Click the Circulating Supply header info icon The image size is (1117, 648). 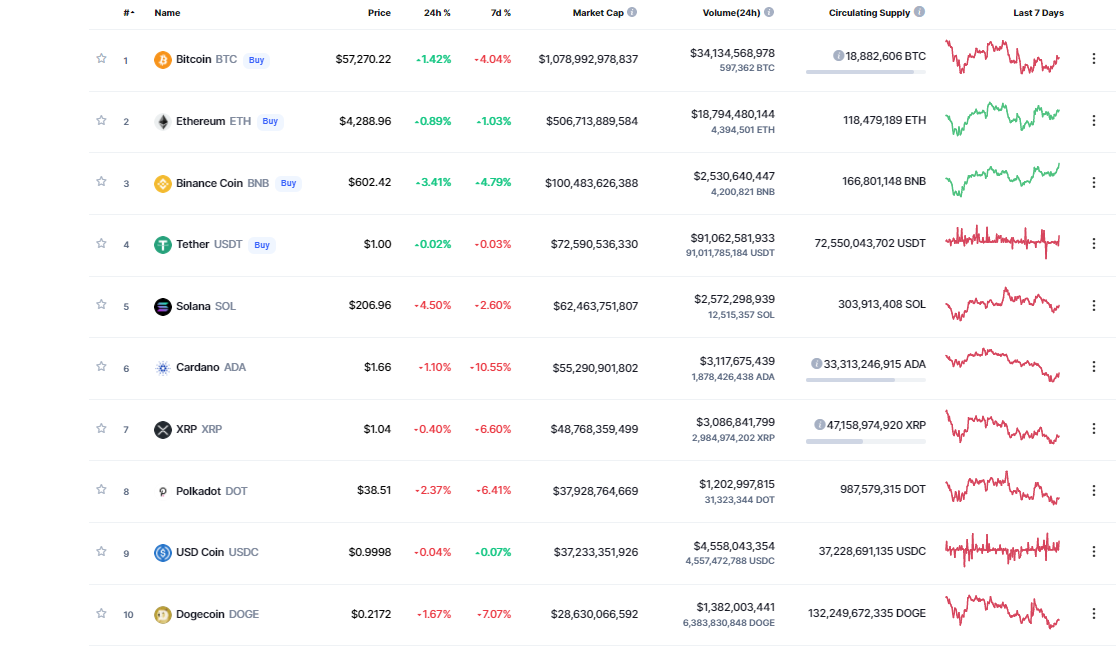[x=920, y=11]
